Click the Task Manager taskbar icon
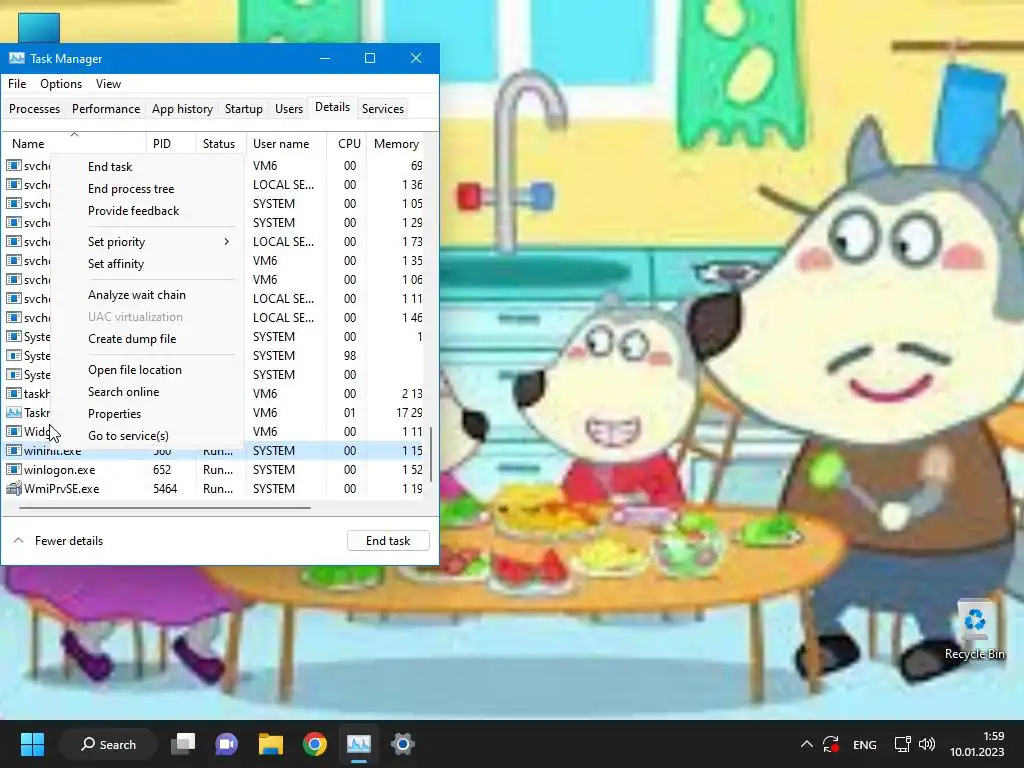1024x768 pixels. coord(359,744)
